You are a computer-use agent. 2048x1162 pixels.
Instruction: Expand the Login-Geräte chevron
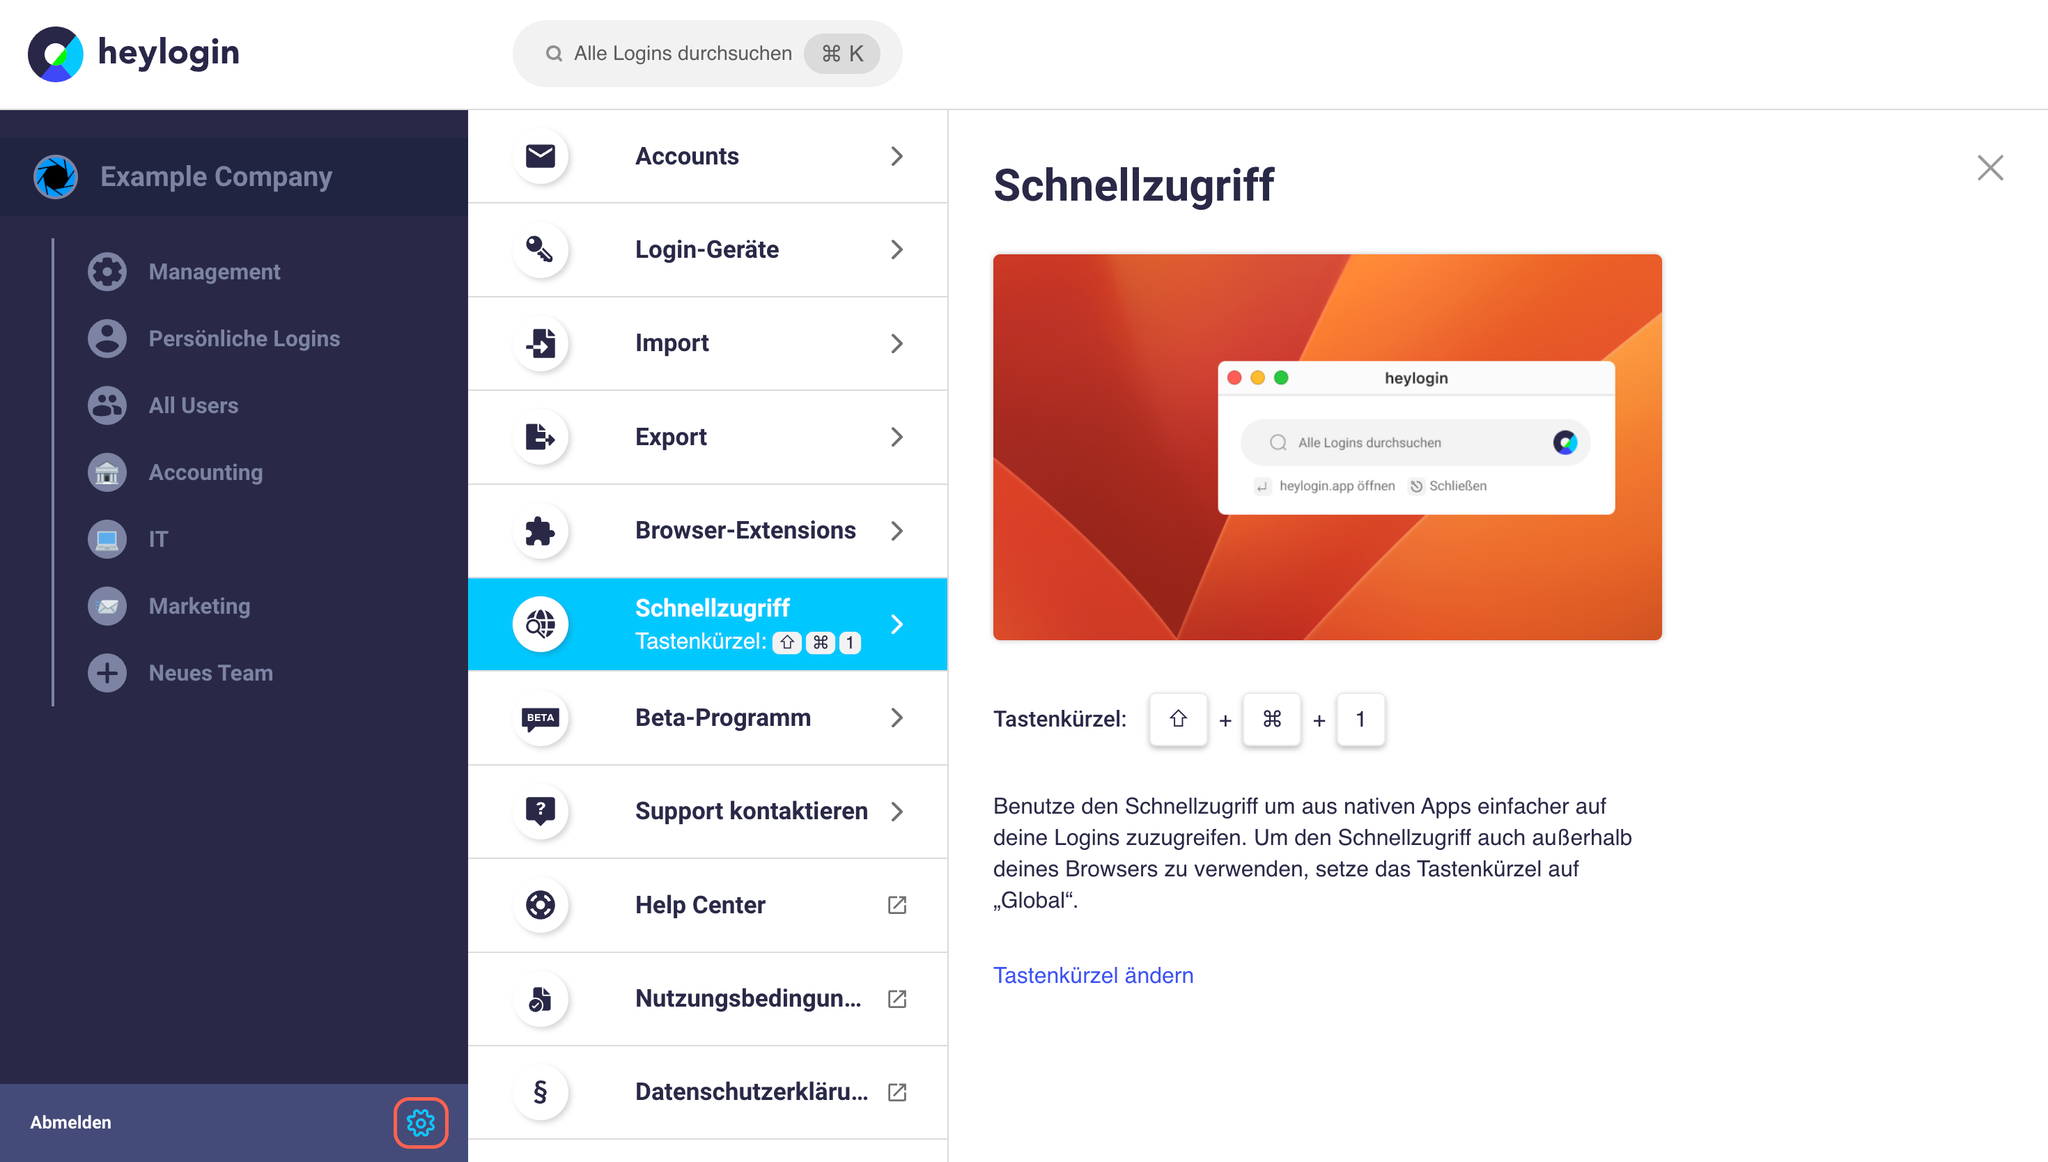tap(897, 250)
